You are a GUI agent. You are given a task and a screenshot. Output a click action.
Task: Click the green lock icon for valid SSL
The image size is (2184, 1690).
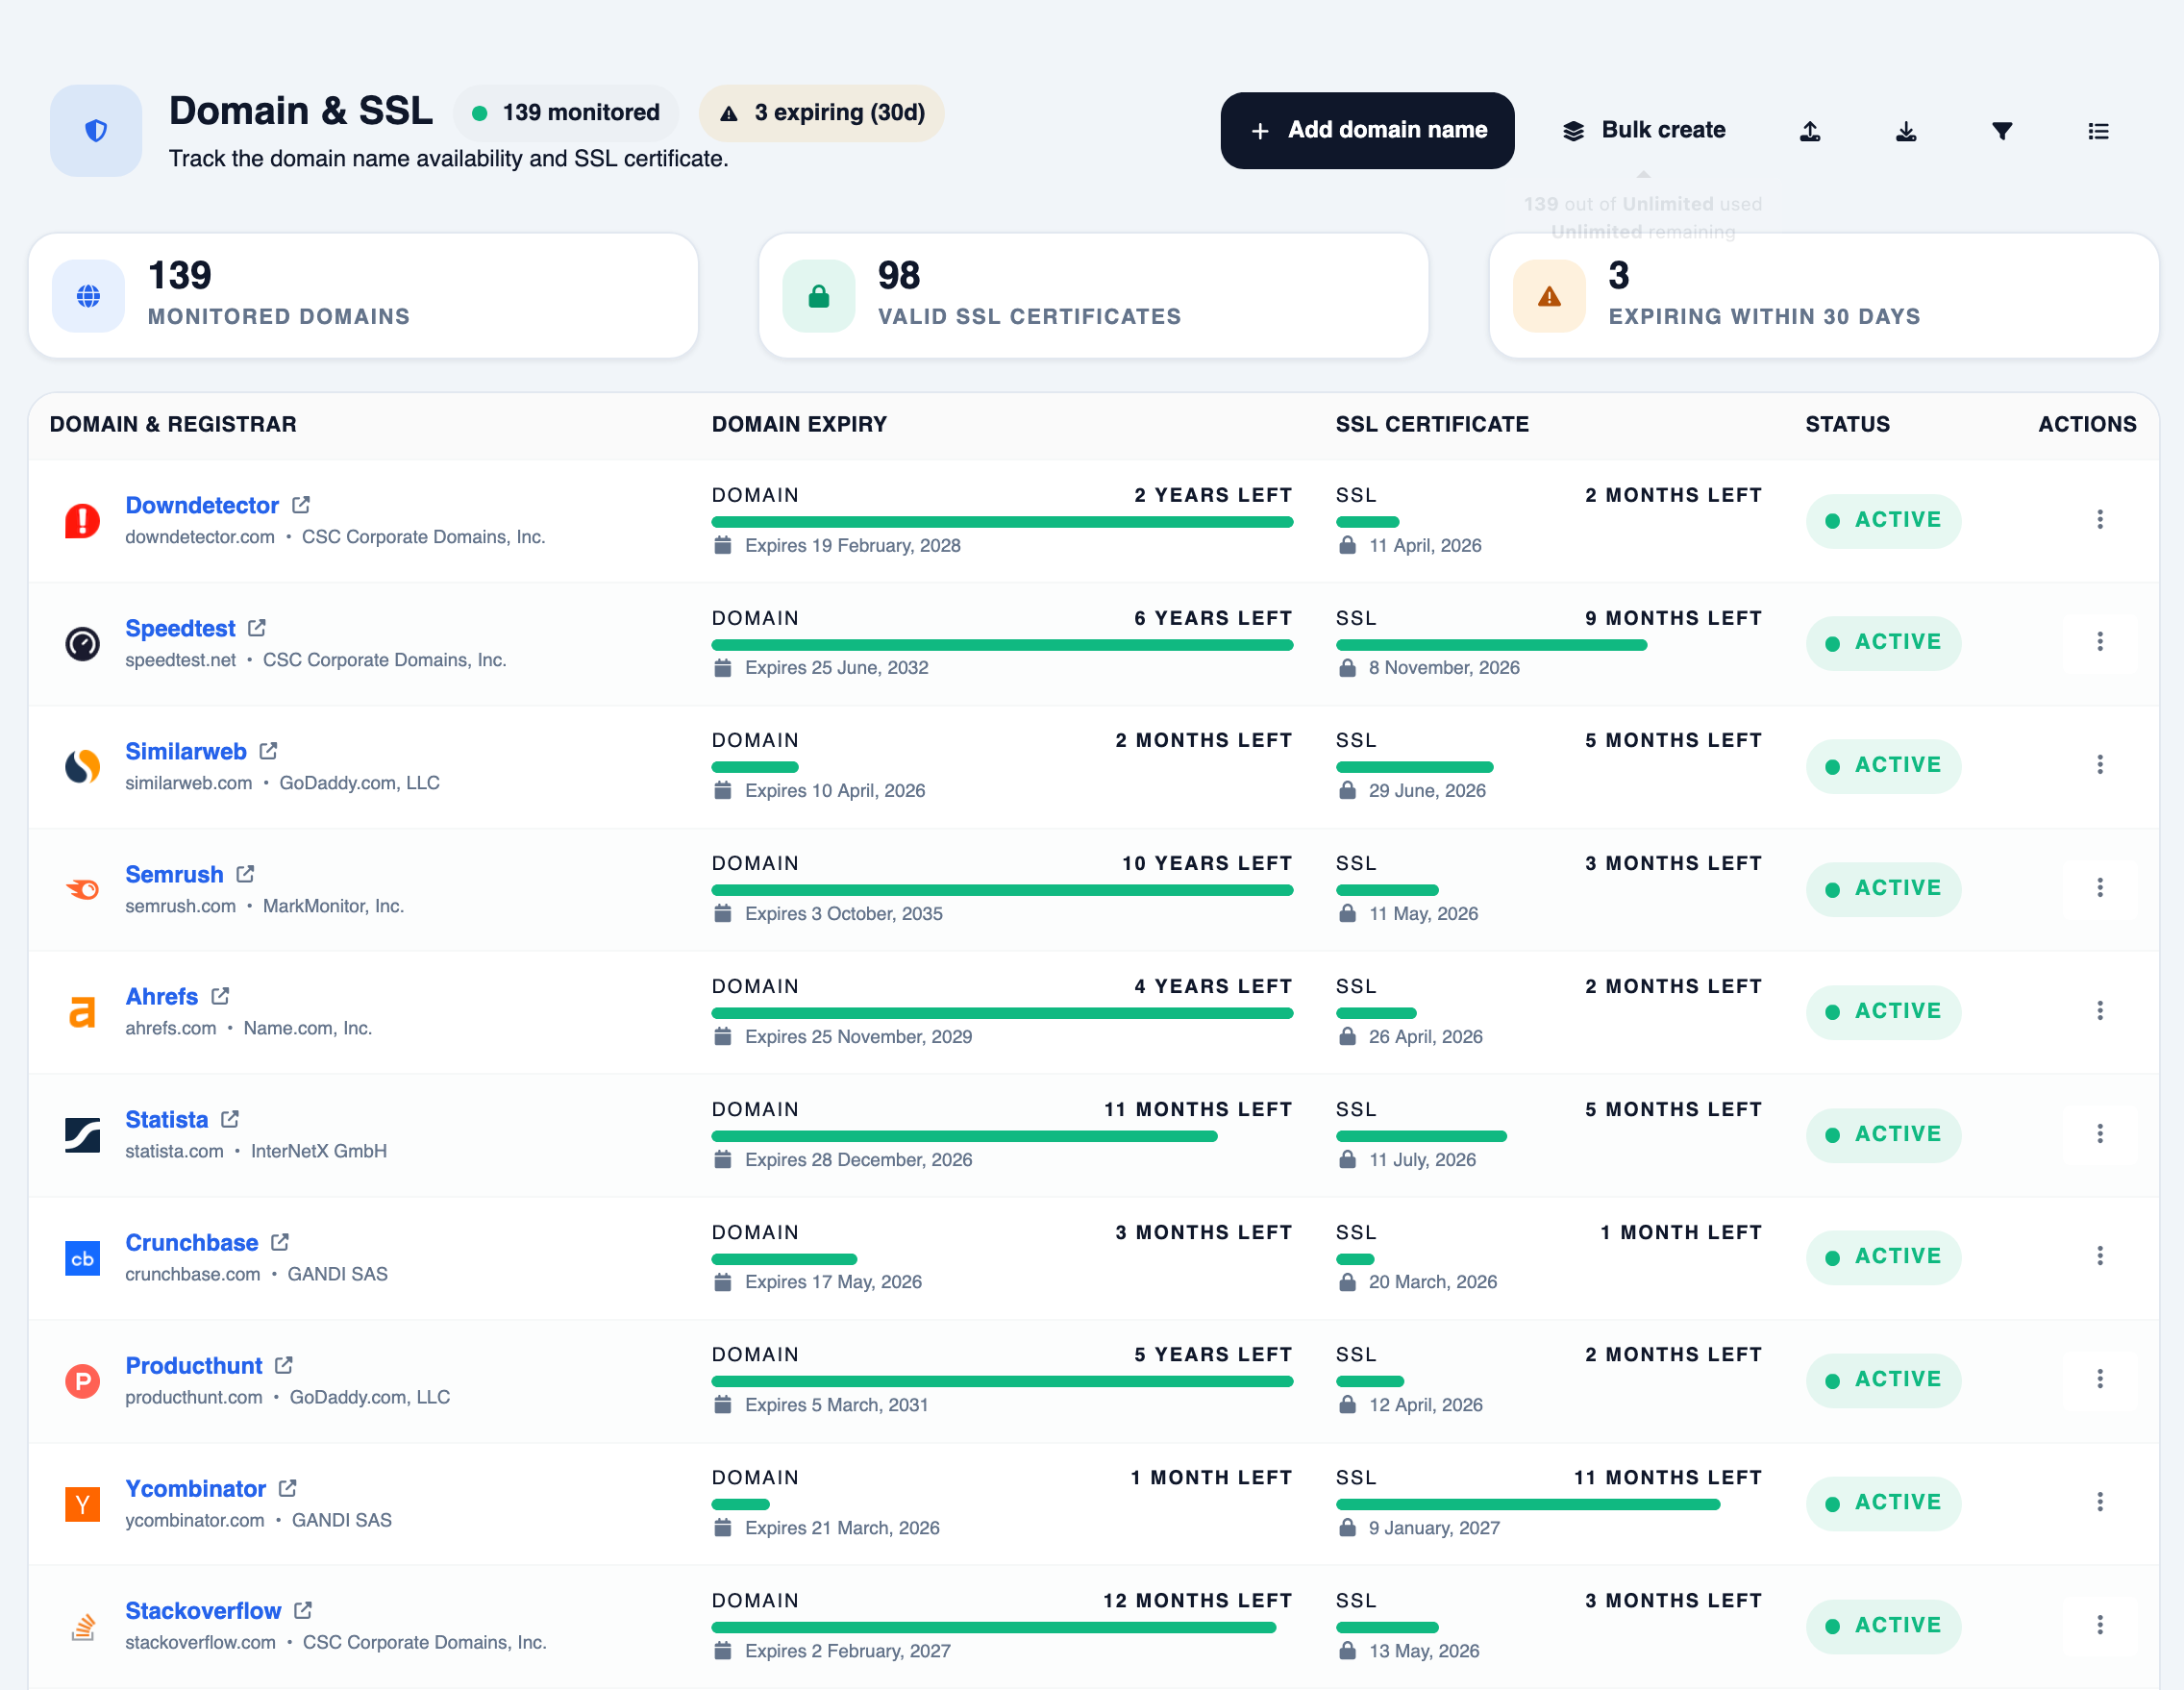coord(819,296)
